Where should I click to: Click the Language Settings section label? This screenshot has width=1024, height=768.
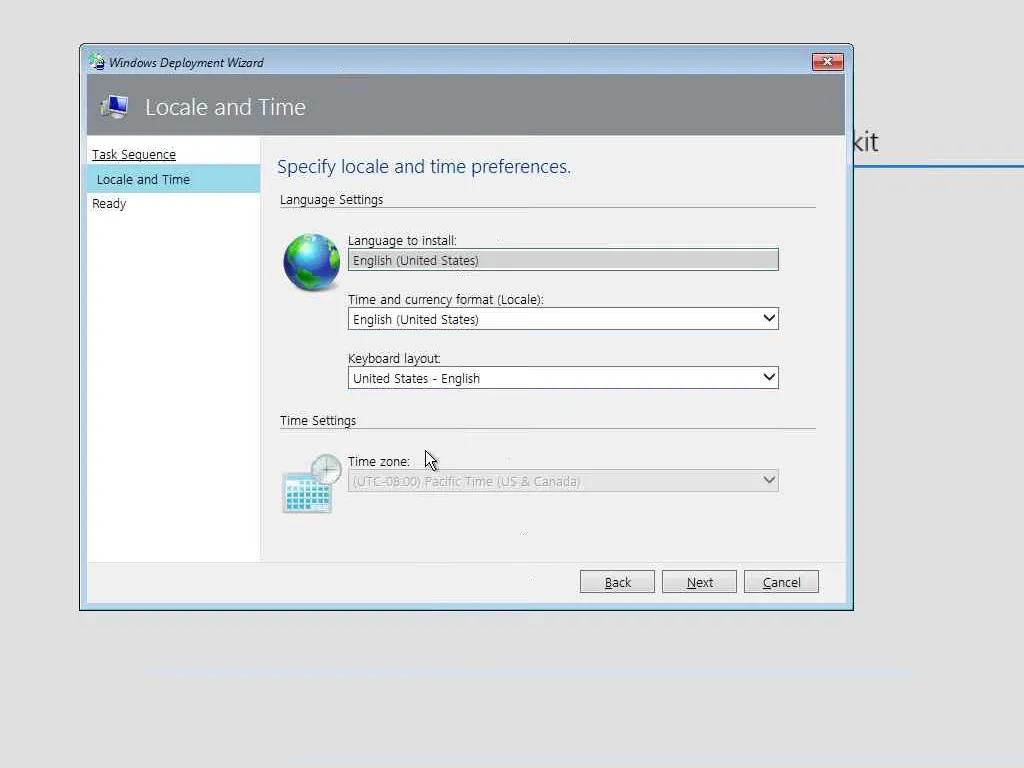(332, 200)
